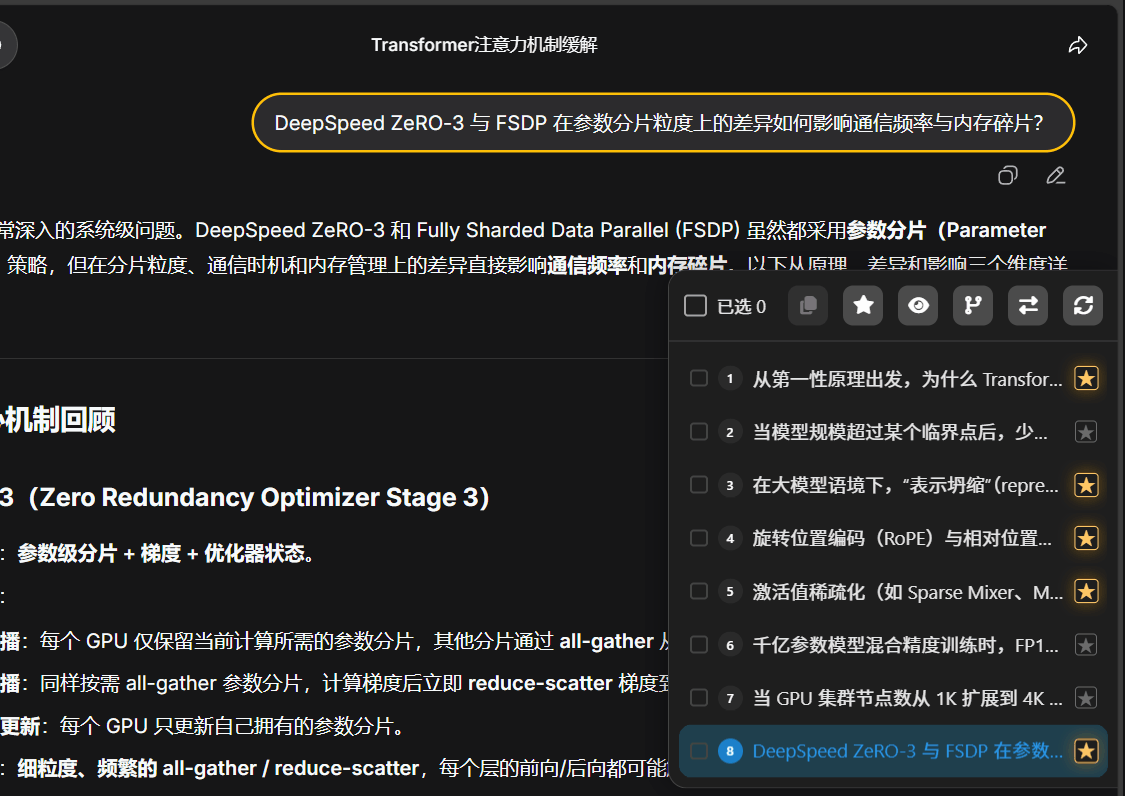This screenshot has height=796, width=1125.
Task: Click the refresh icon in panel toolbar
Action: [x=1082, y=306]
